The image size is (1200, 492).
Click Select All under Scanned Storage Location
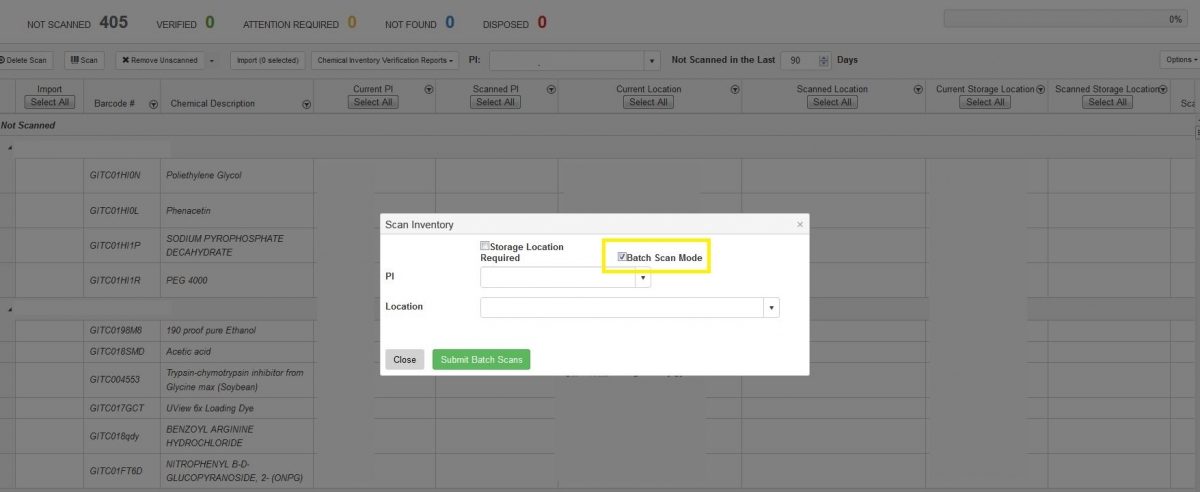click(x=1107, y=102)
